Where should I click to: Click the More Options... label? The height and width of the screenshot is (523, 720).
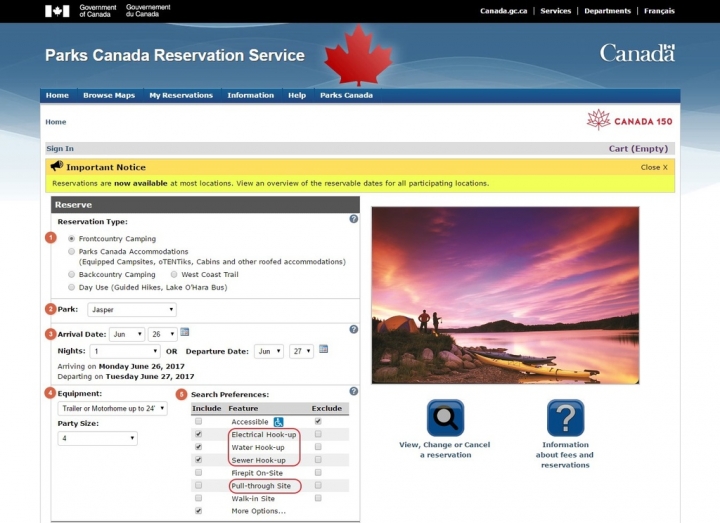[x=259, y=511]
